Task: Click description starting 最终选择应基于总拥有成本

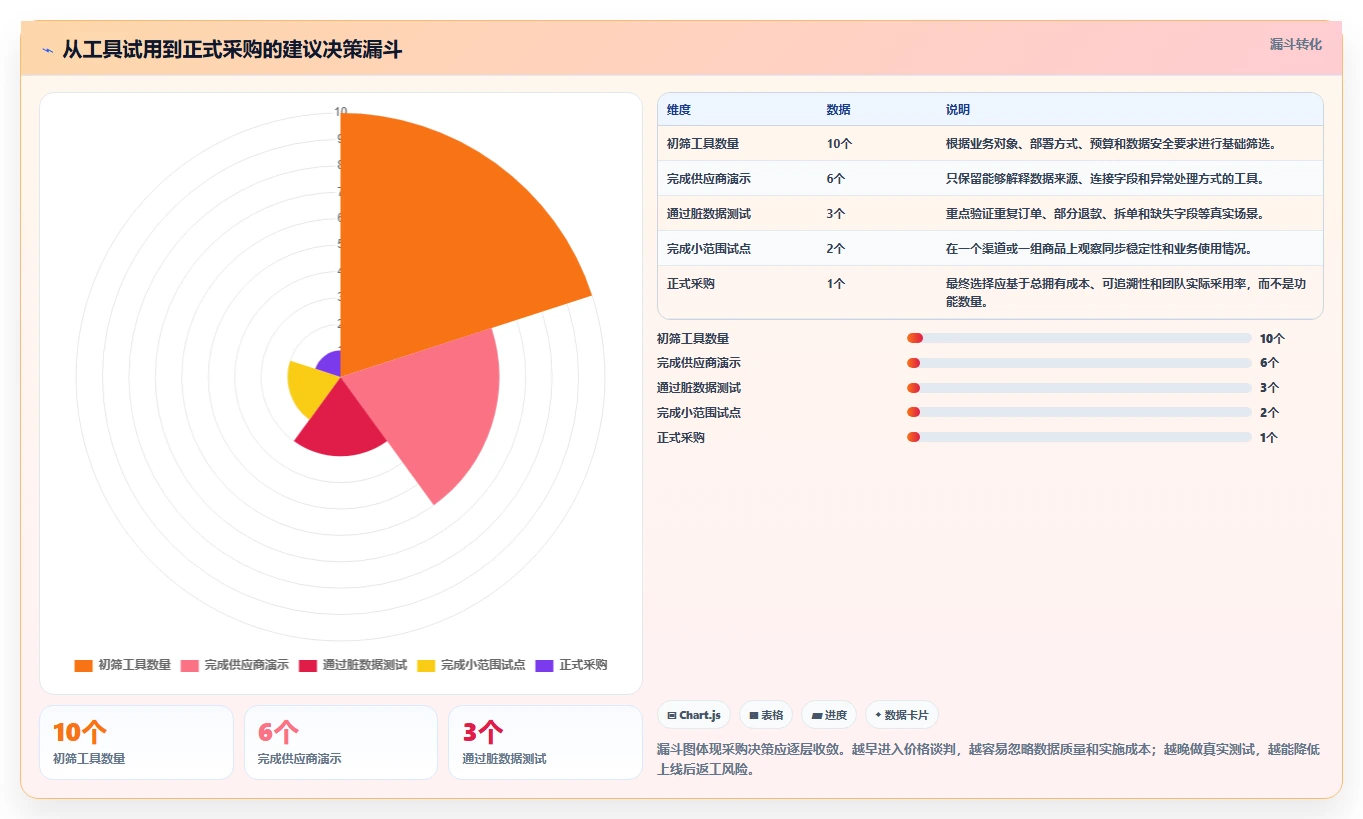Action: pos(1127,292)
